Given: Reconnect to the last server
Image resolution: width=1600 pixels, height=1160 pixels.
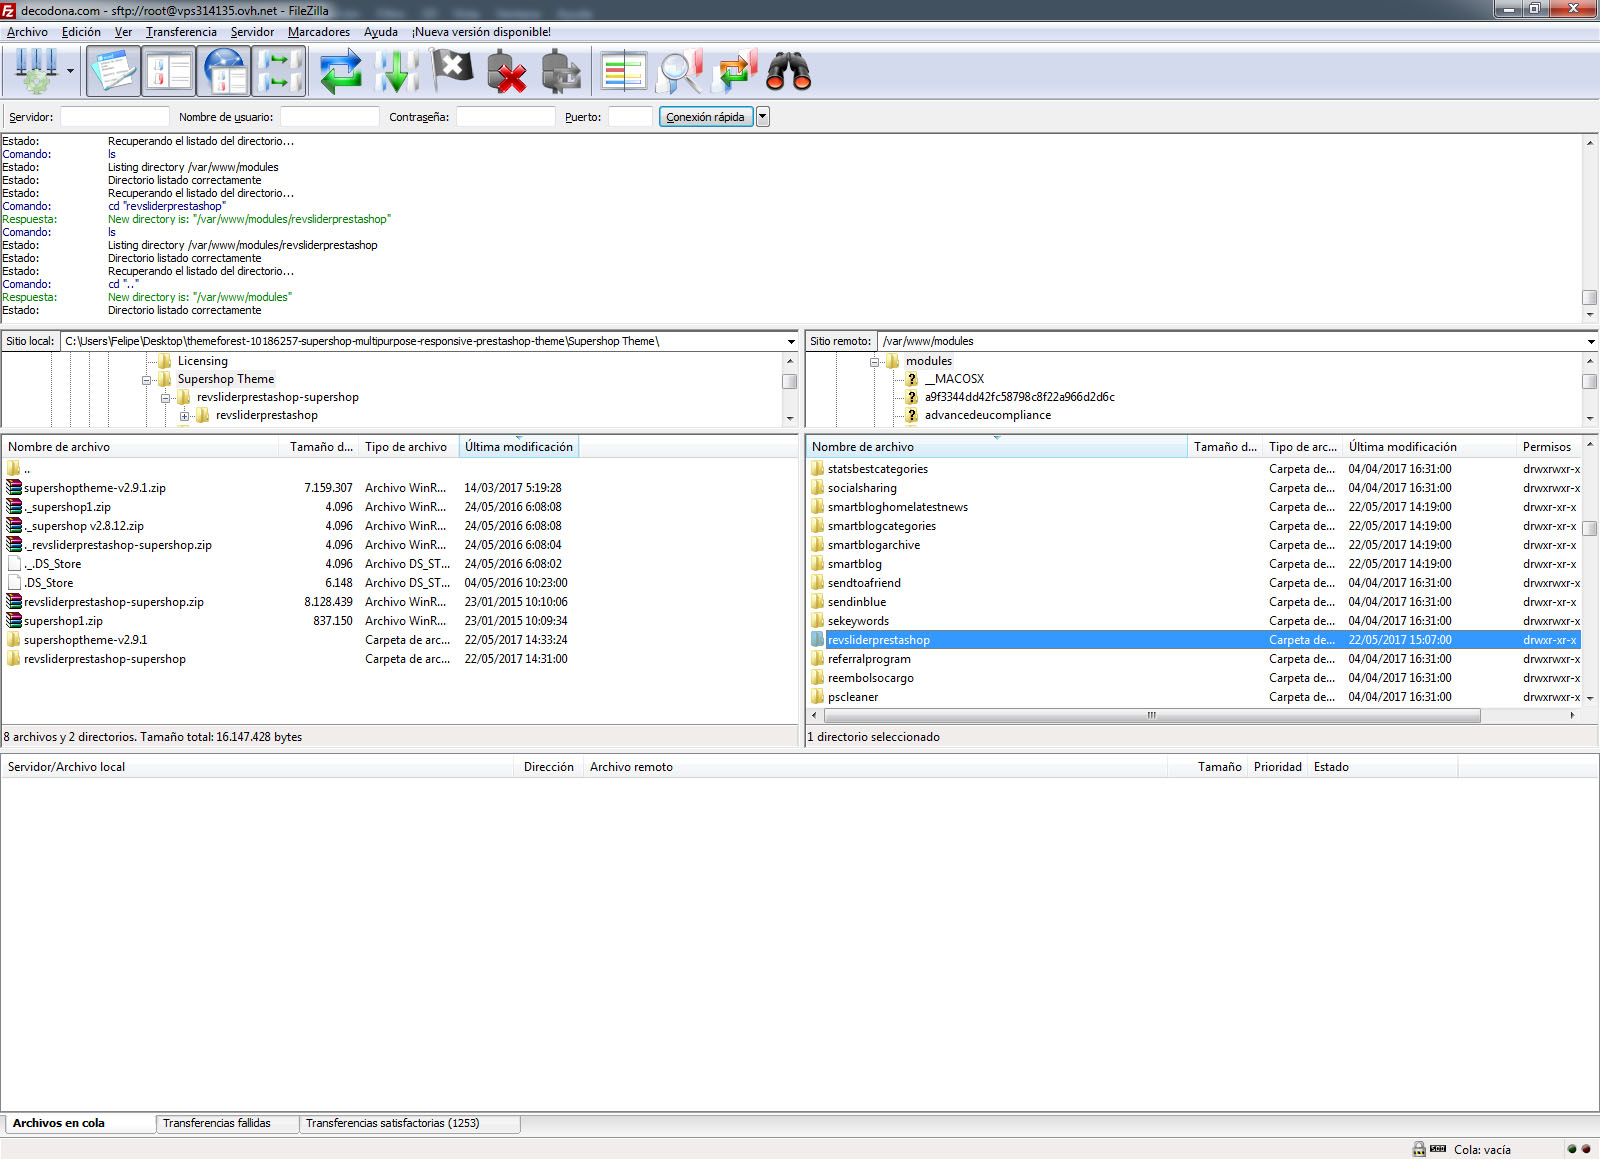Looking at the screenshot, I should (x=561, y=71).
